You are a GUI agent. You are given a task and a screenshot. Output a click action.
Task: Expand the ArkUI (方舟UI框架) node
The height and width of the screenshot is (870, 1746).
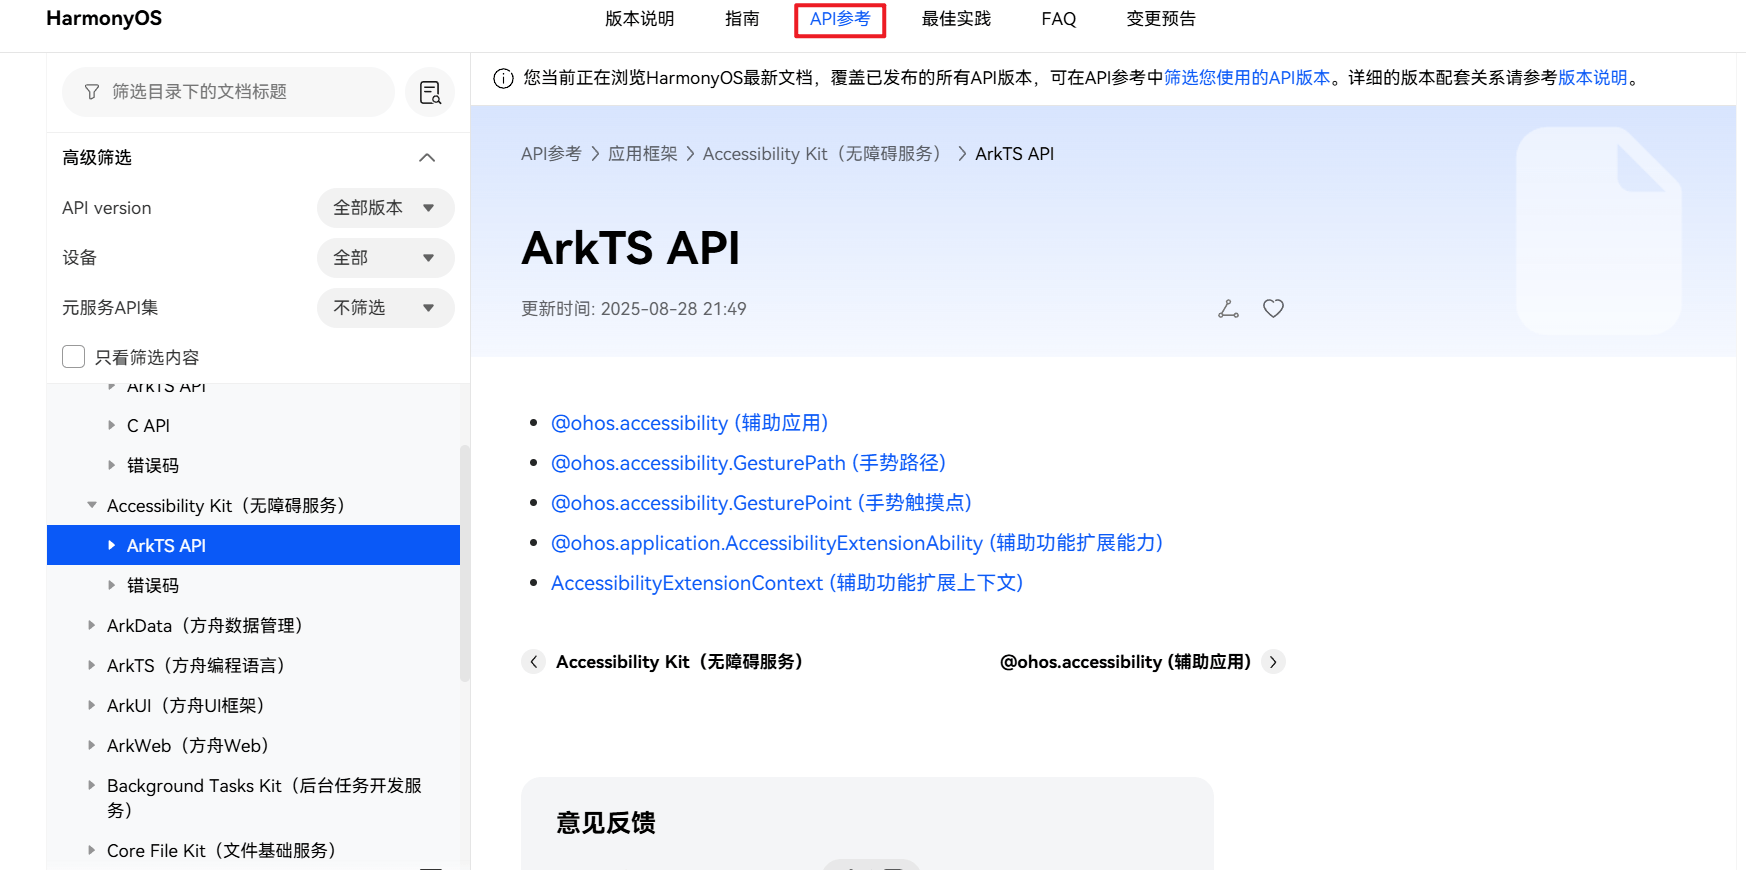(x=91, y=705)
